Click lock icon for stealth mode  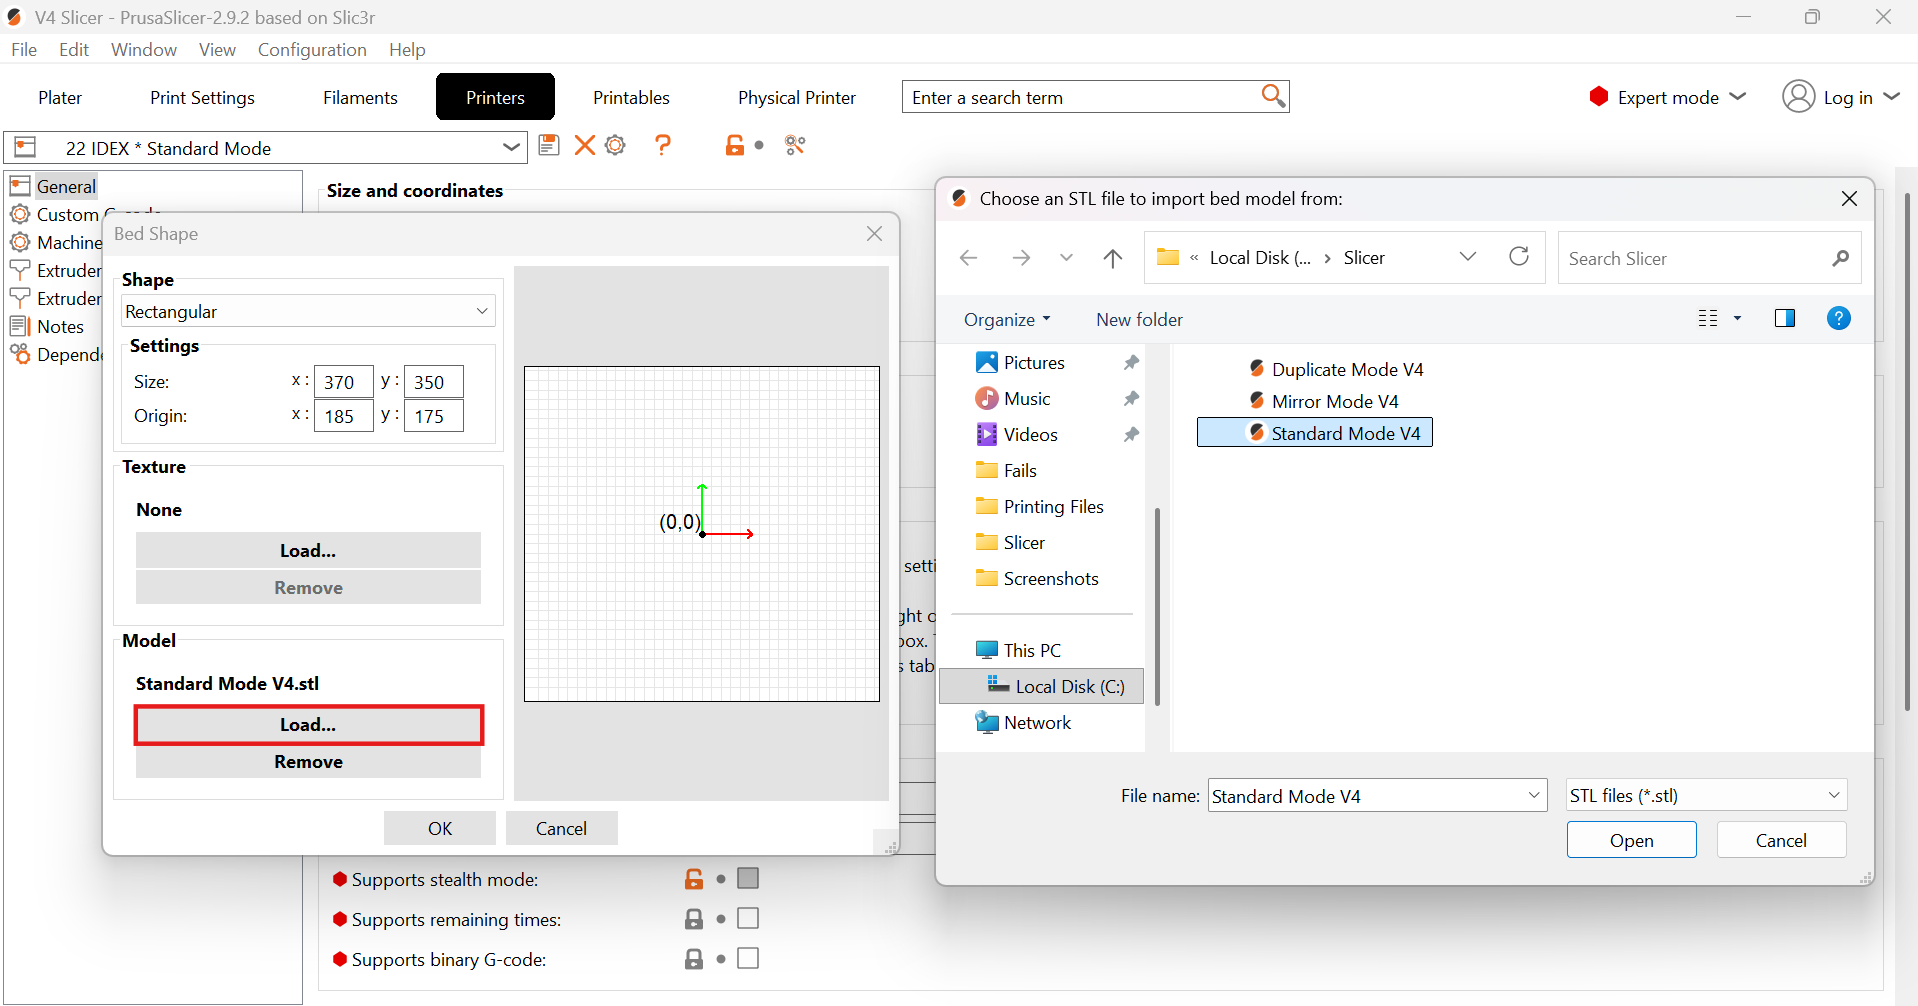[694, 879]
